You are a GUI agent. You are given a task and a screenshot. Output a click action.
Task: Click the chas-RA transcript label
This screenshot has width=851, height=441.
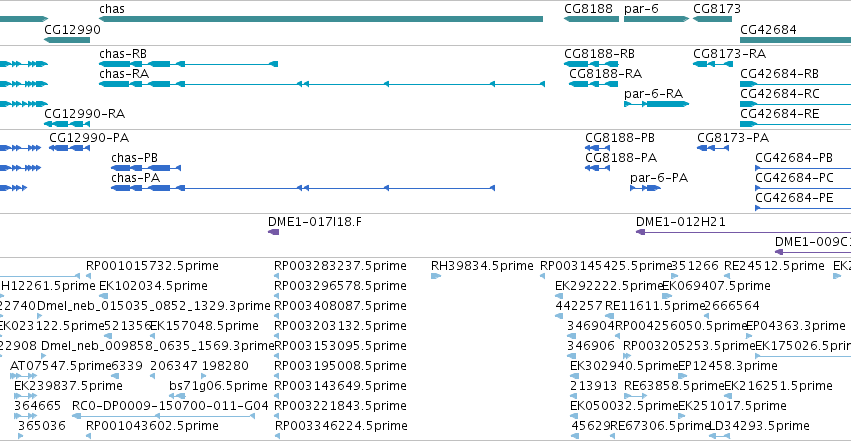pos(124,74)
